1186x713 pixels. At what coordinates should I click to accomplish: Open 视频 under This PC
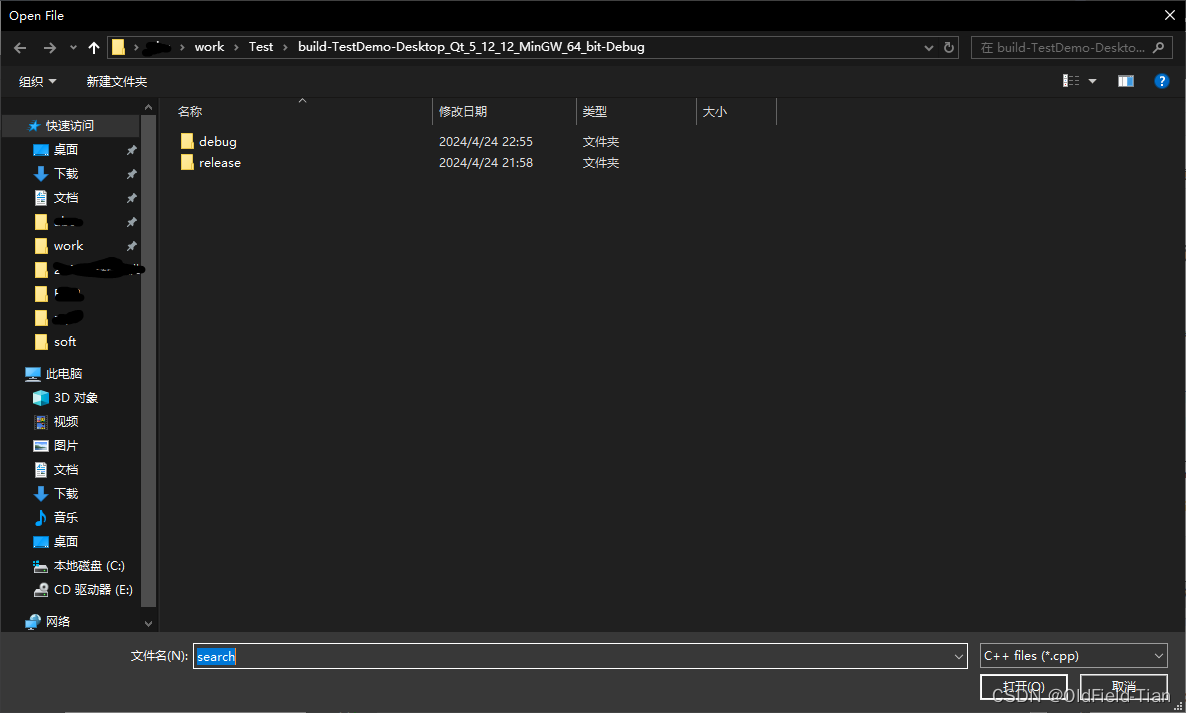(66, 422)
